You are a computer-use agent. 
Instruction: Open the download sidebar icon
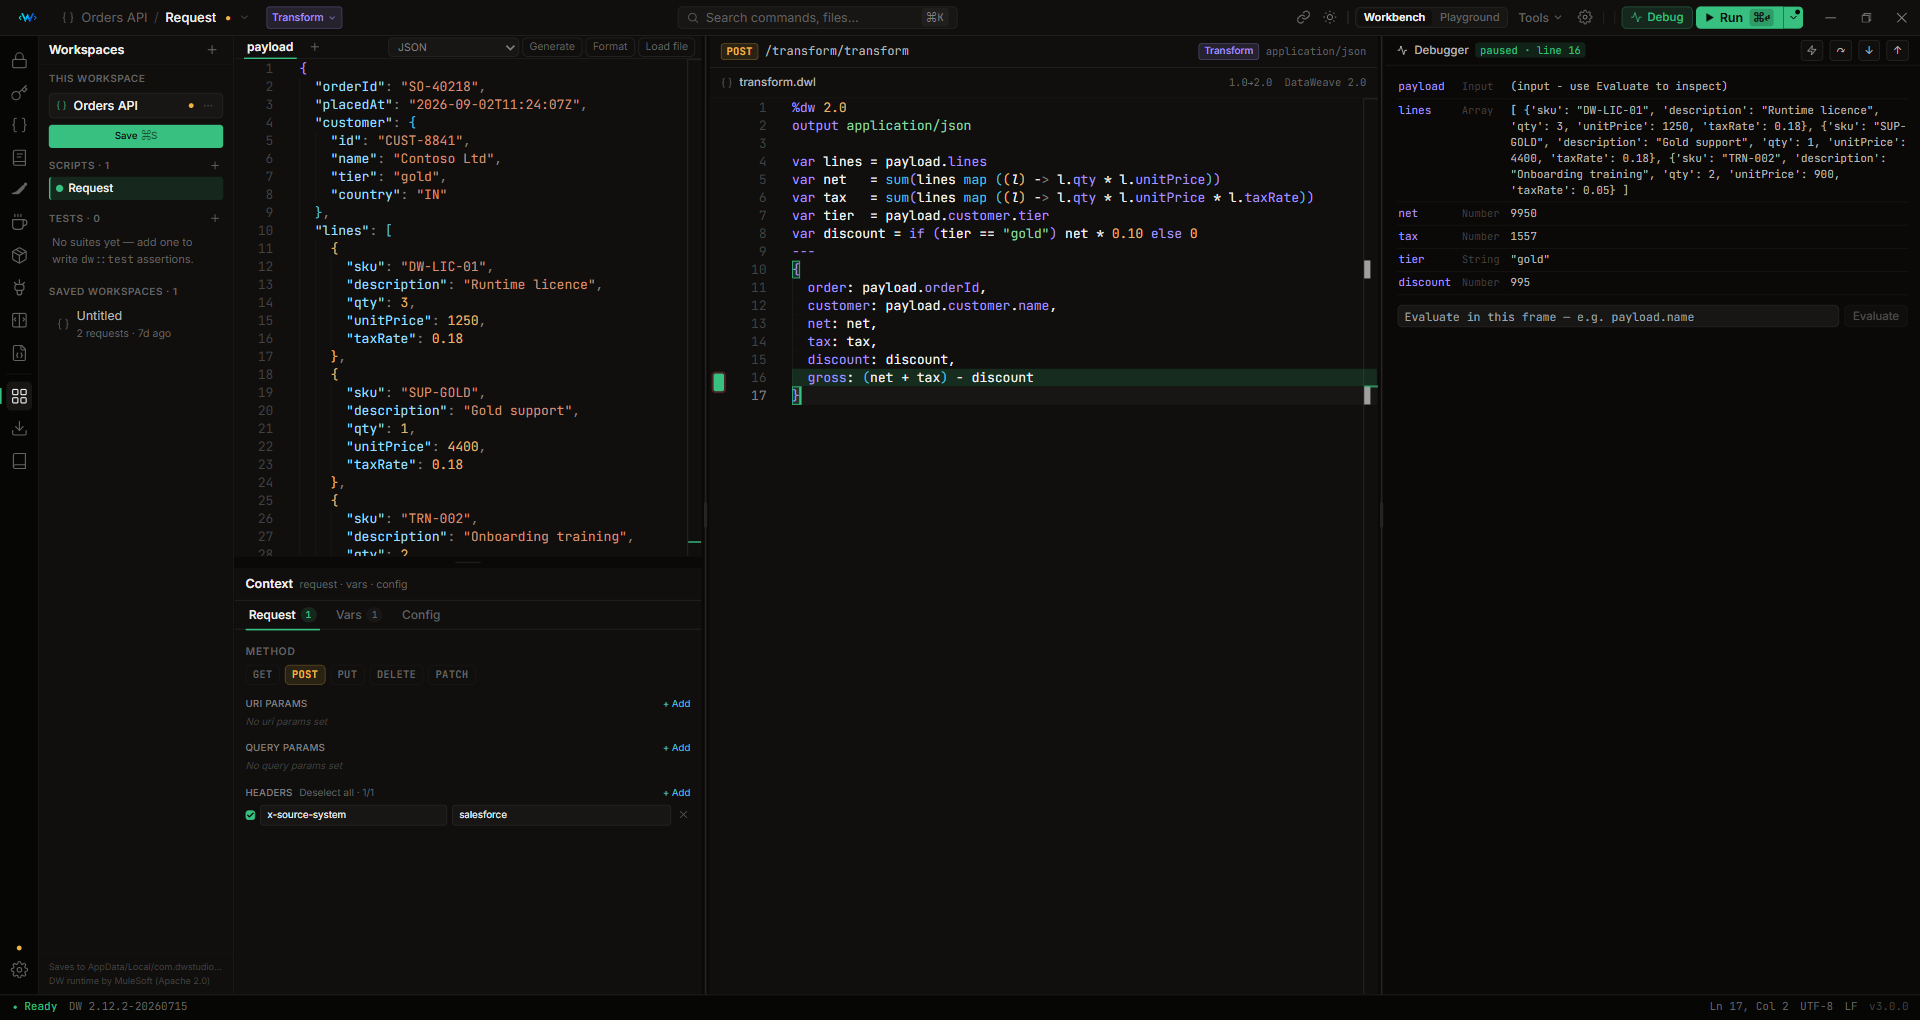tap(19, 428)
